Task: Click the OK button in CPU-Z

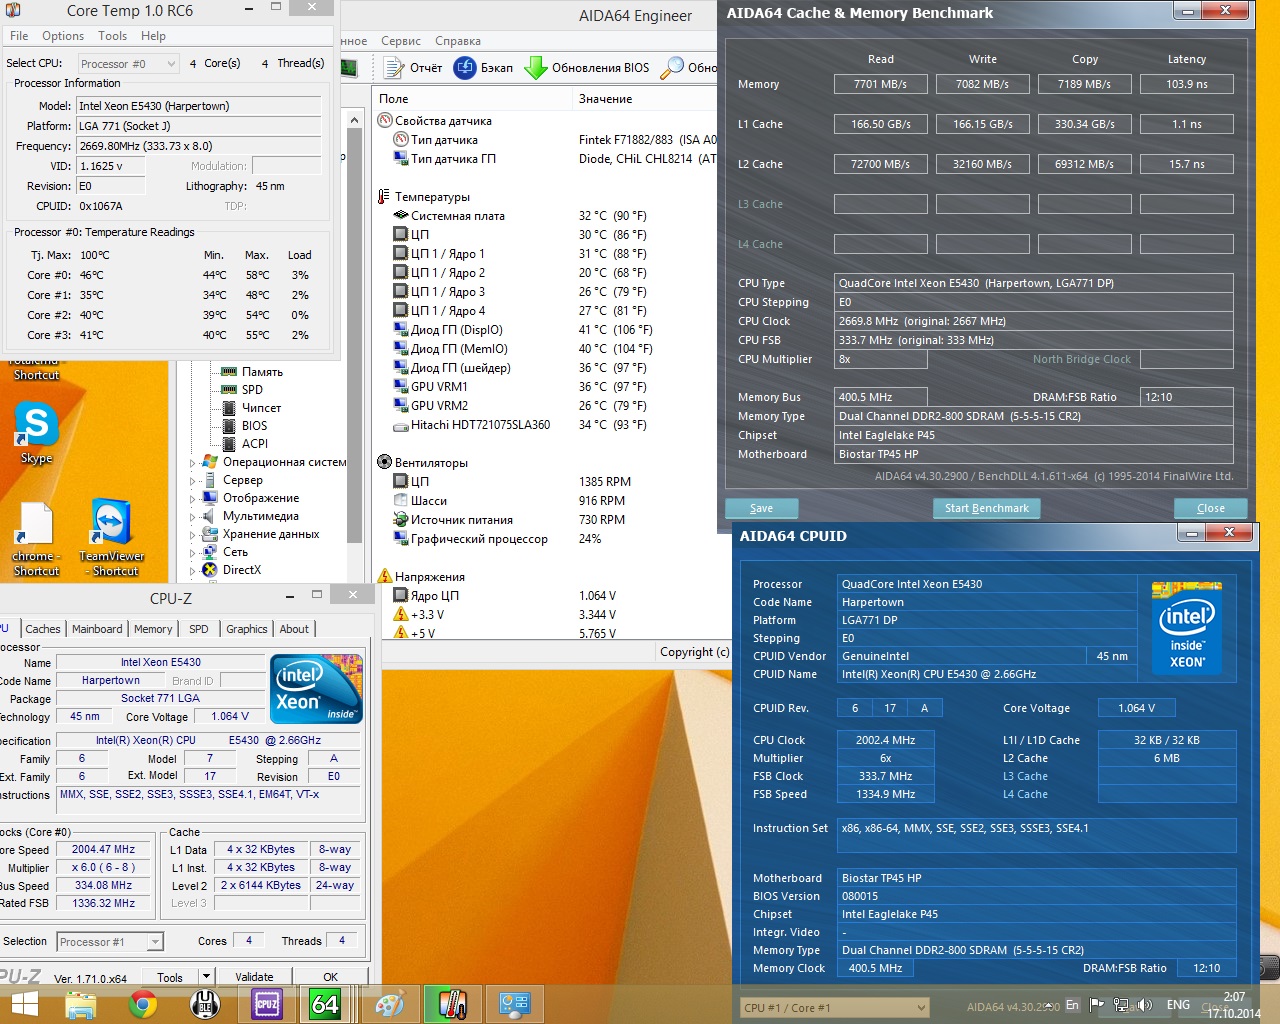Action: [330, 977]
